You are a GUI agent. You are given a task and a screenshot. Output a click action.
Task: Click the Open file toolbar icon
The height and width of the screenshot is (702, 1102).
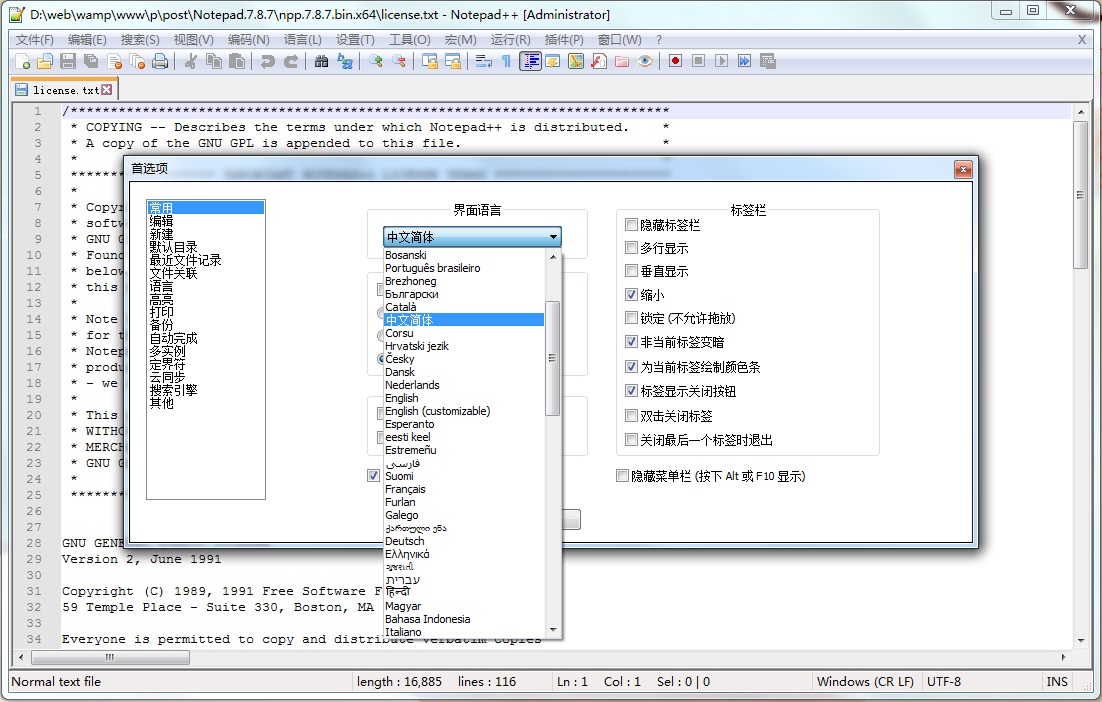[45, 62]
